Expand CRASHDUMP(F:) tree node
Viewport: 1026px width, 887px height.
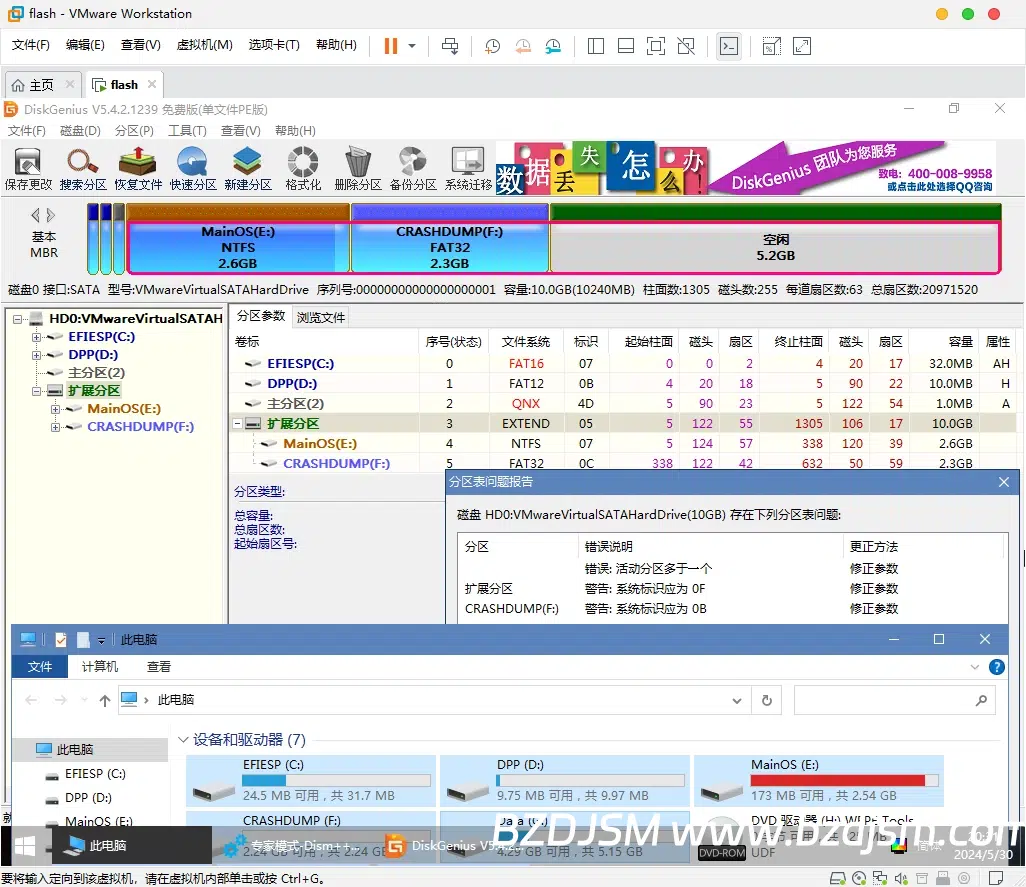(x=56, y=426)
